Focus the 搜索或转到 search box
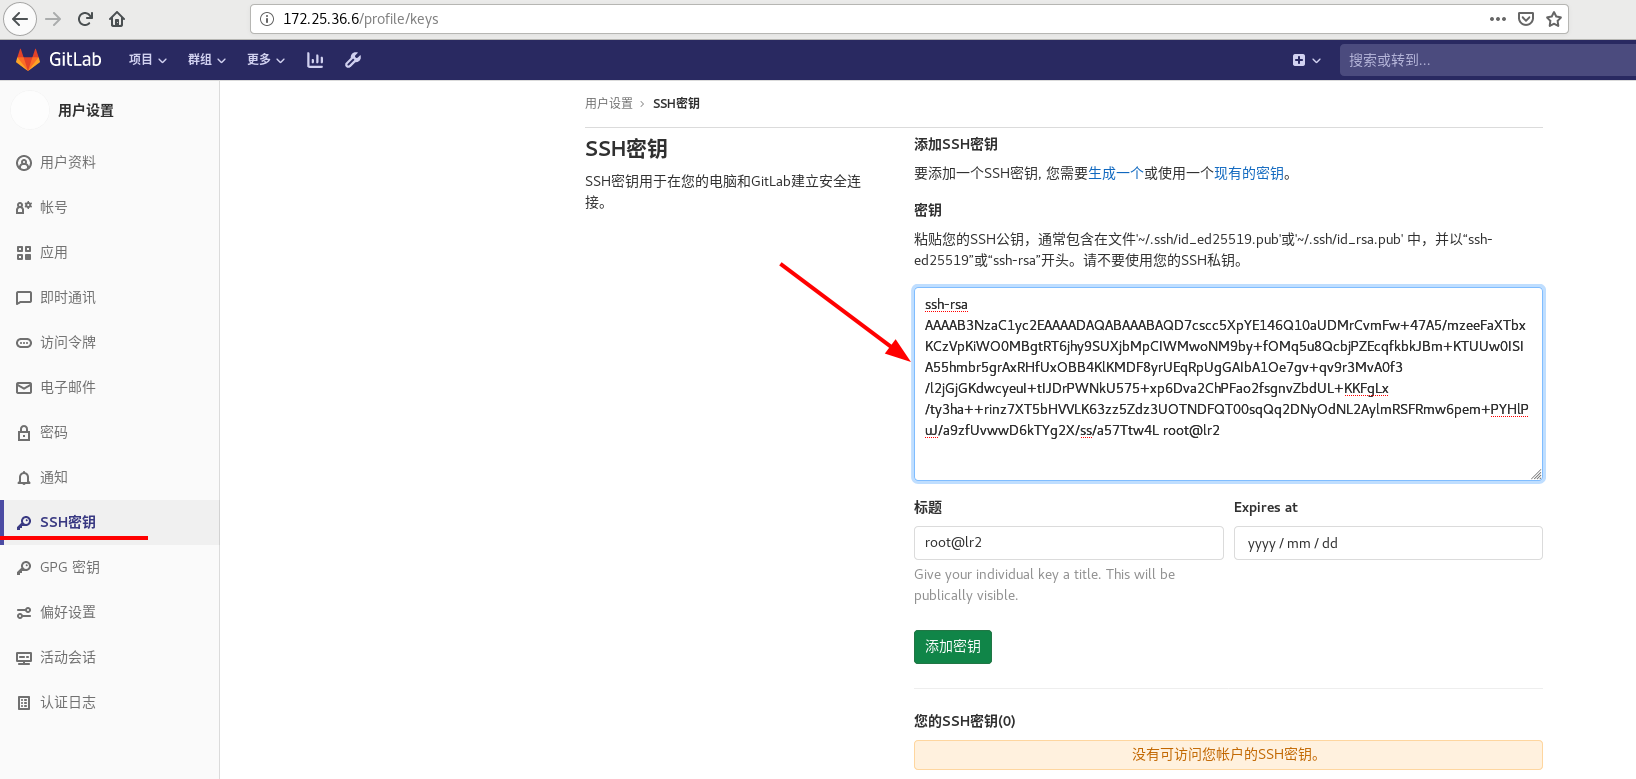The image size is (1636, 779). [x=1488, y=60]
